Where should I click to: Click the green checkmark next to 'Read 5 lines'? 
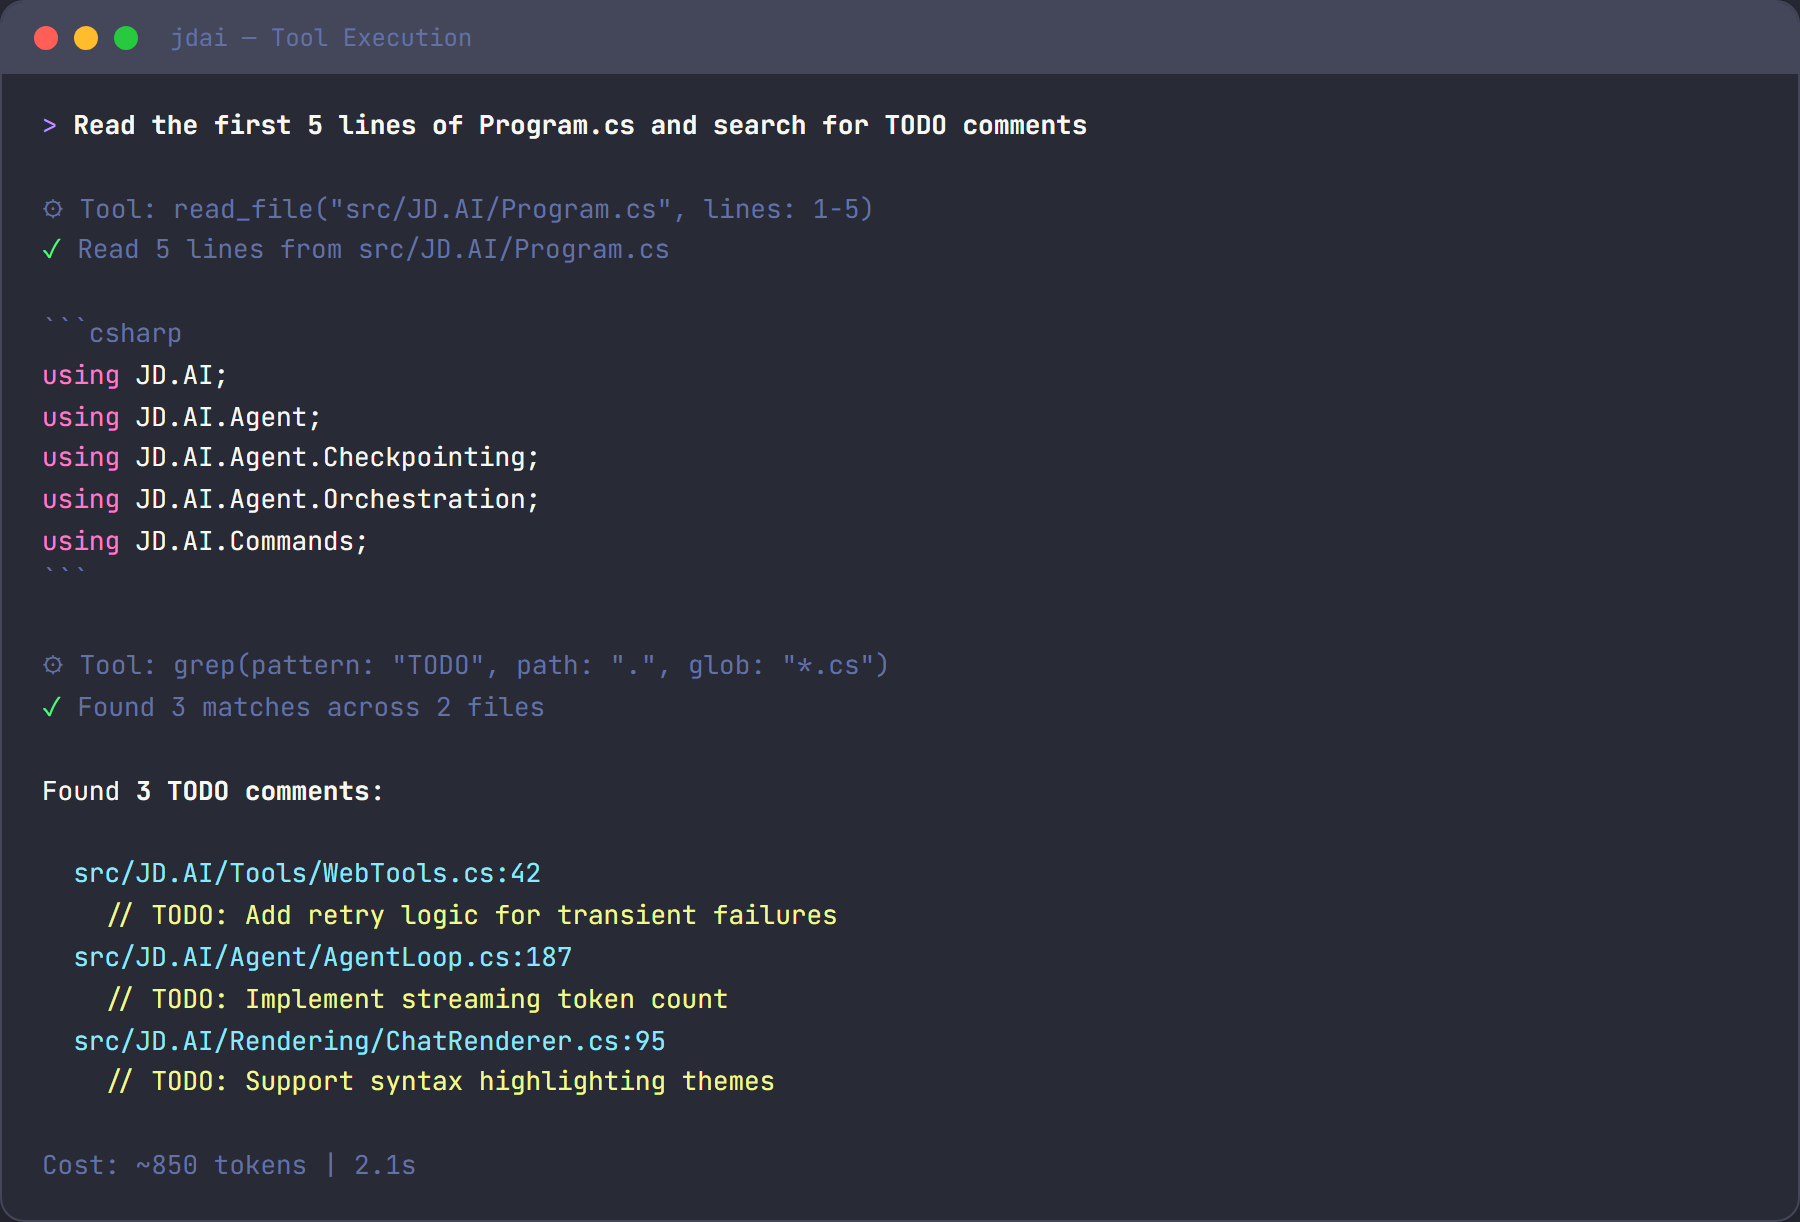tap(52, 249)
